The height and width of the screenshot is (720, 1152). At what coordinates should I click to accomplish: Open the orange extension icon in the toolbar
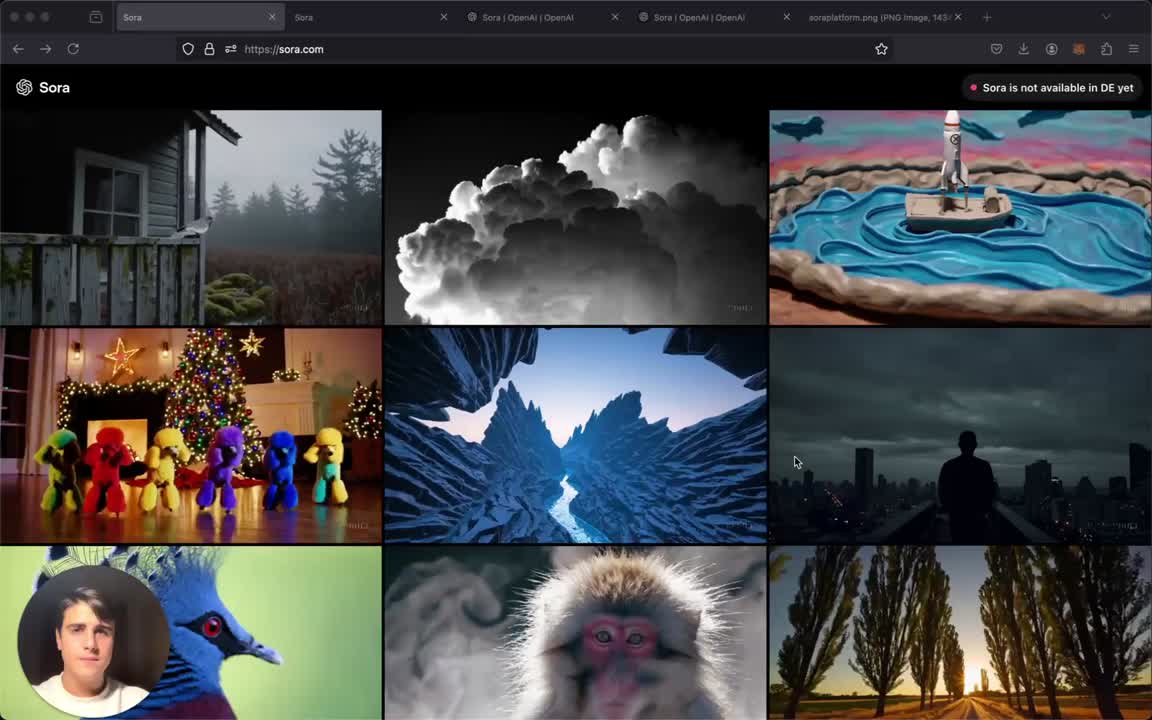pyautogui.click(x=1079, y=49)
